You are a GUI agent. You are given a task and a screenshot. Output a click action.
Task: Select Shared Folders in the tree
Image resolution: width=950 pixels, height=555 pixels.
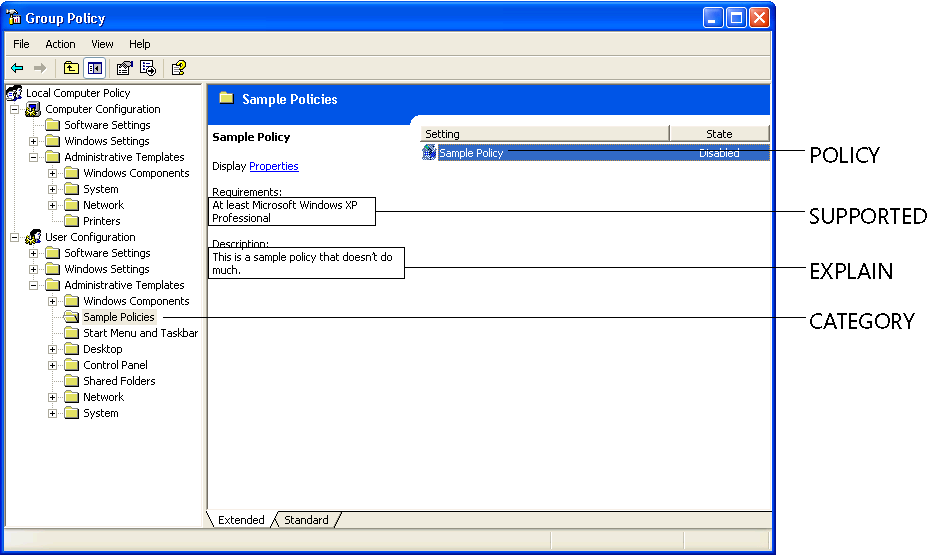(x=119, y=381)
